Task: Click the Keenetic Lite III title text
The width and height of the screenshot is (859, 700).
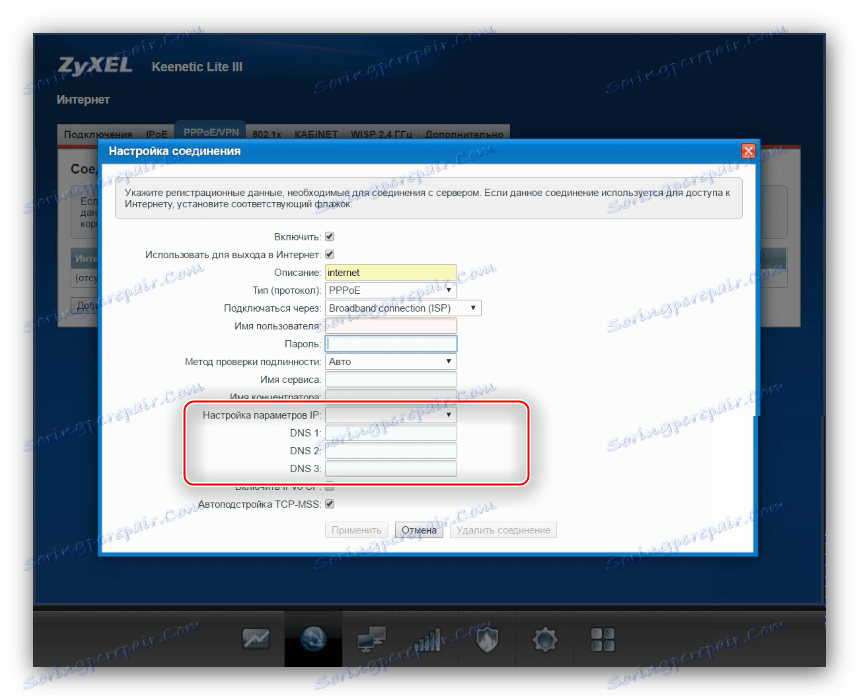Action: point(197,67)
